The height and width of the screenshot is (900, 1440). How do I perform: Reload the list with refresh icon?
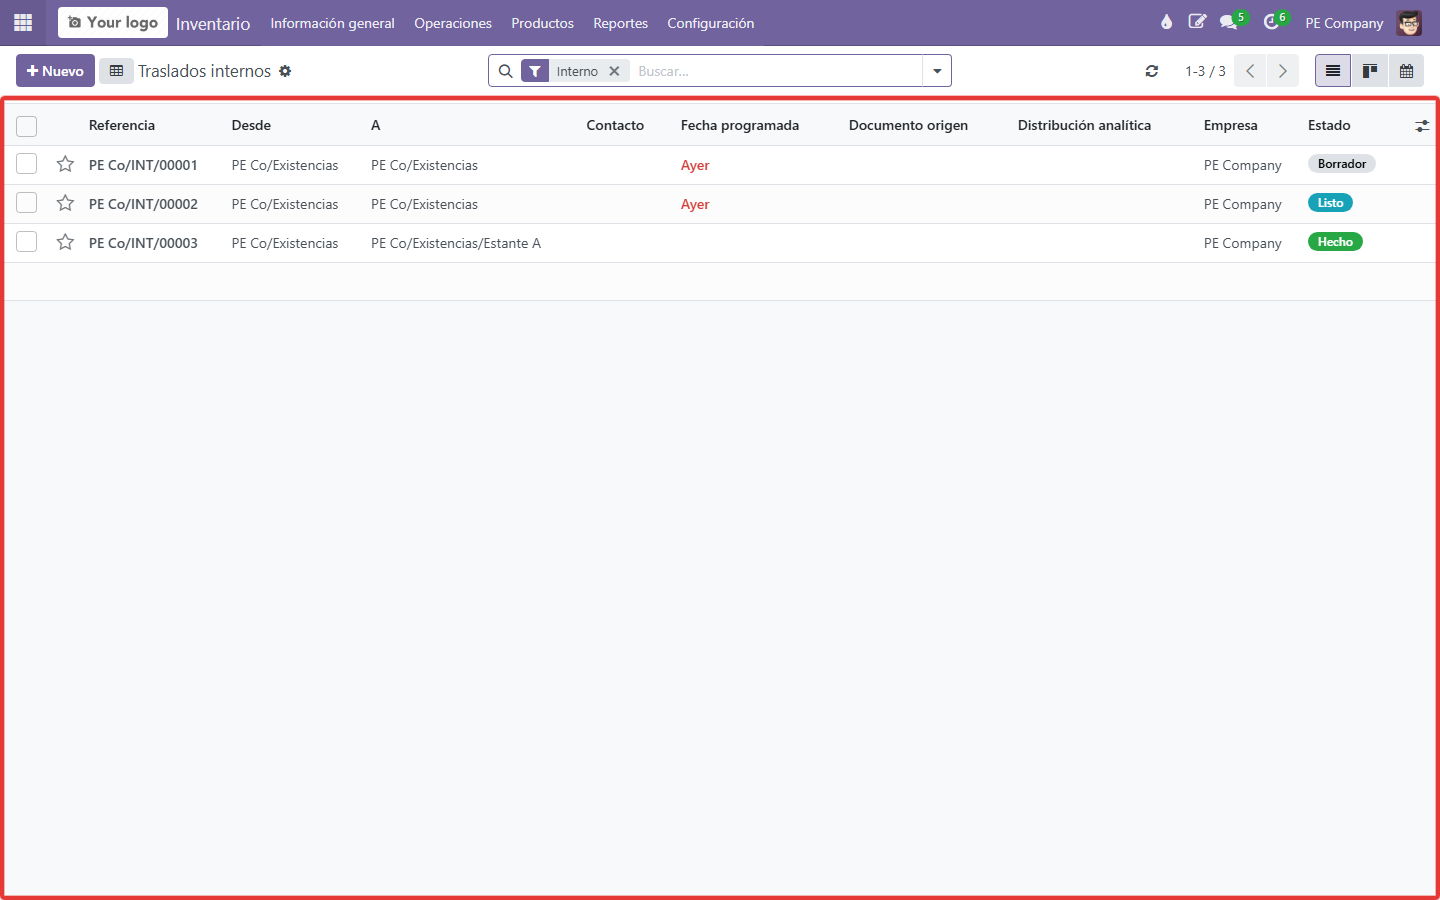pos(1152,71)
